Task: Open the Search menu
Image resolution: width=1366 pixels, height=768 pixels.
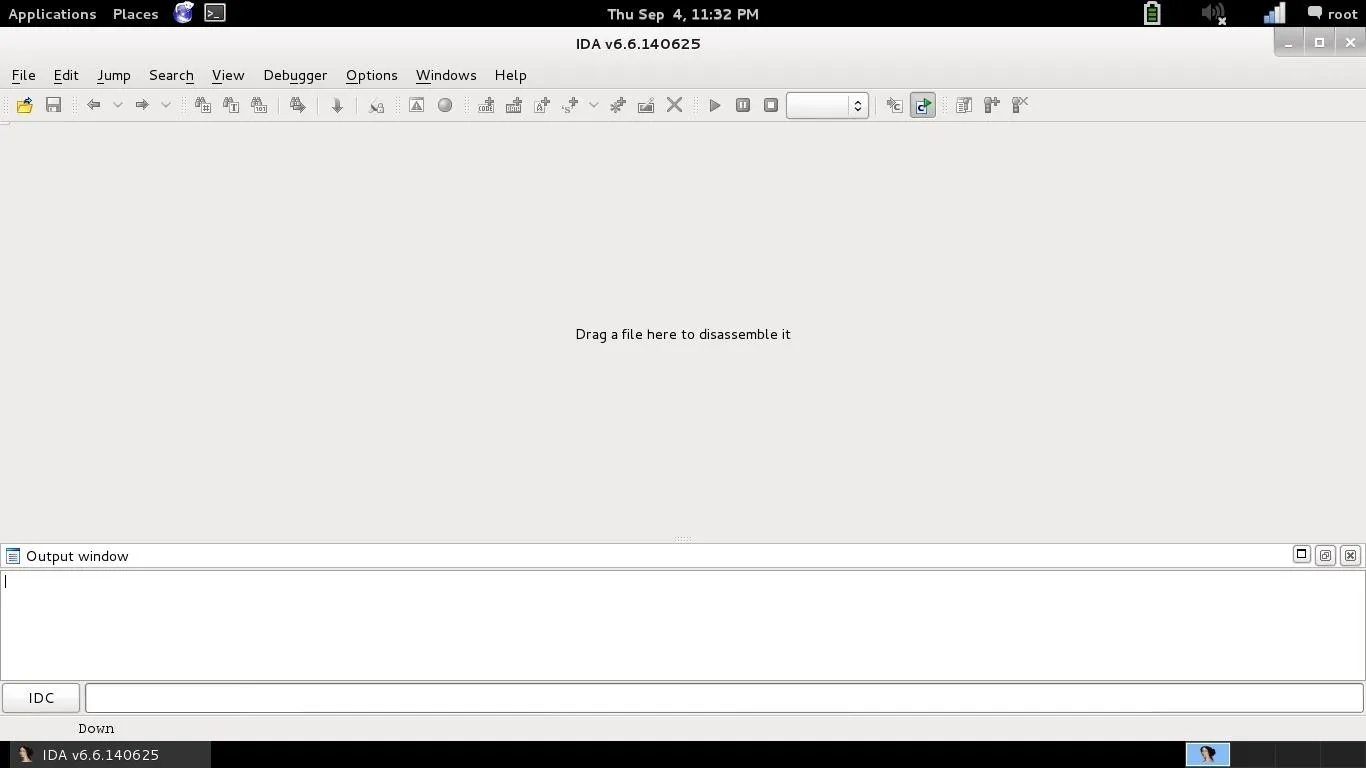Action: [171, 75]
